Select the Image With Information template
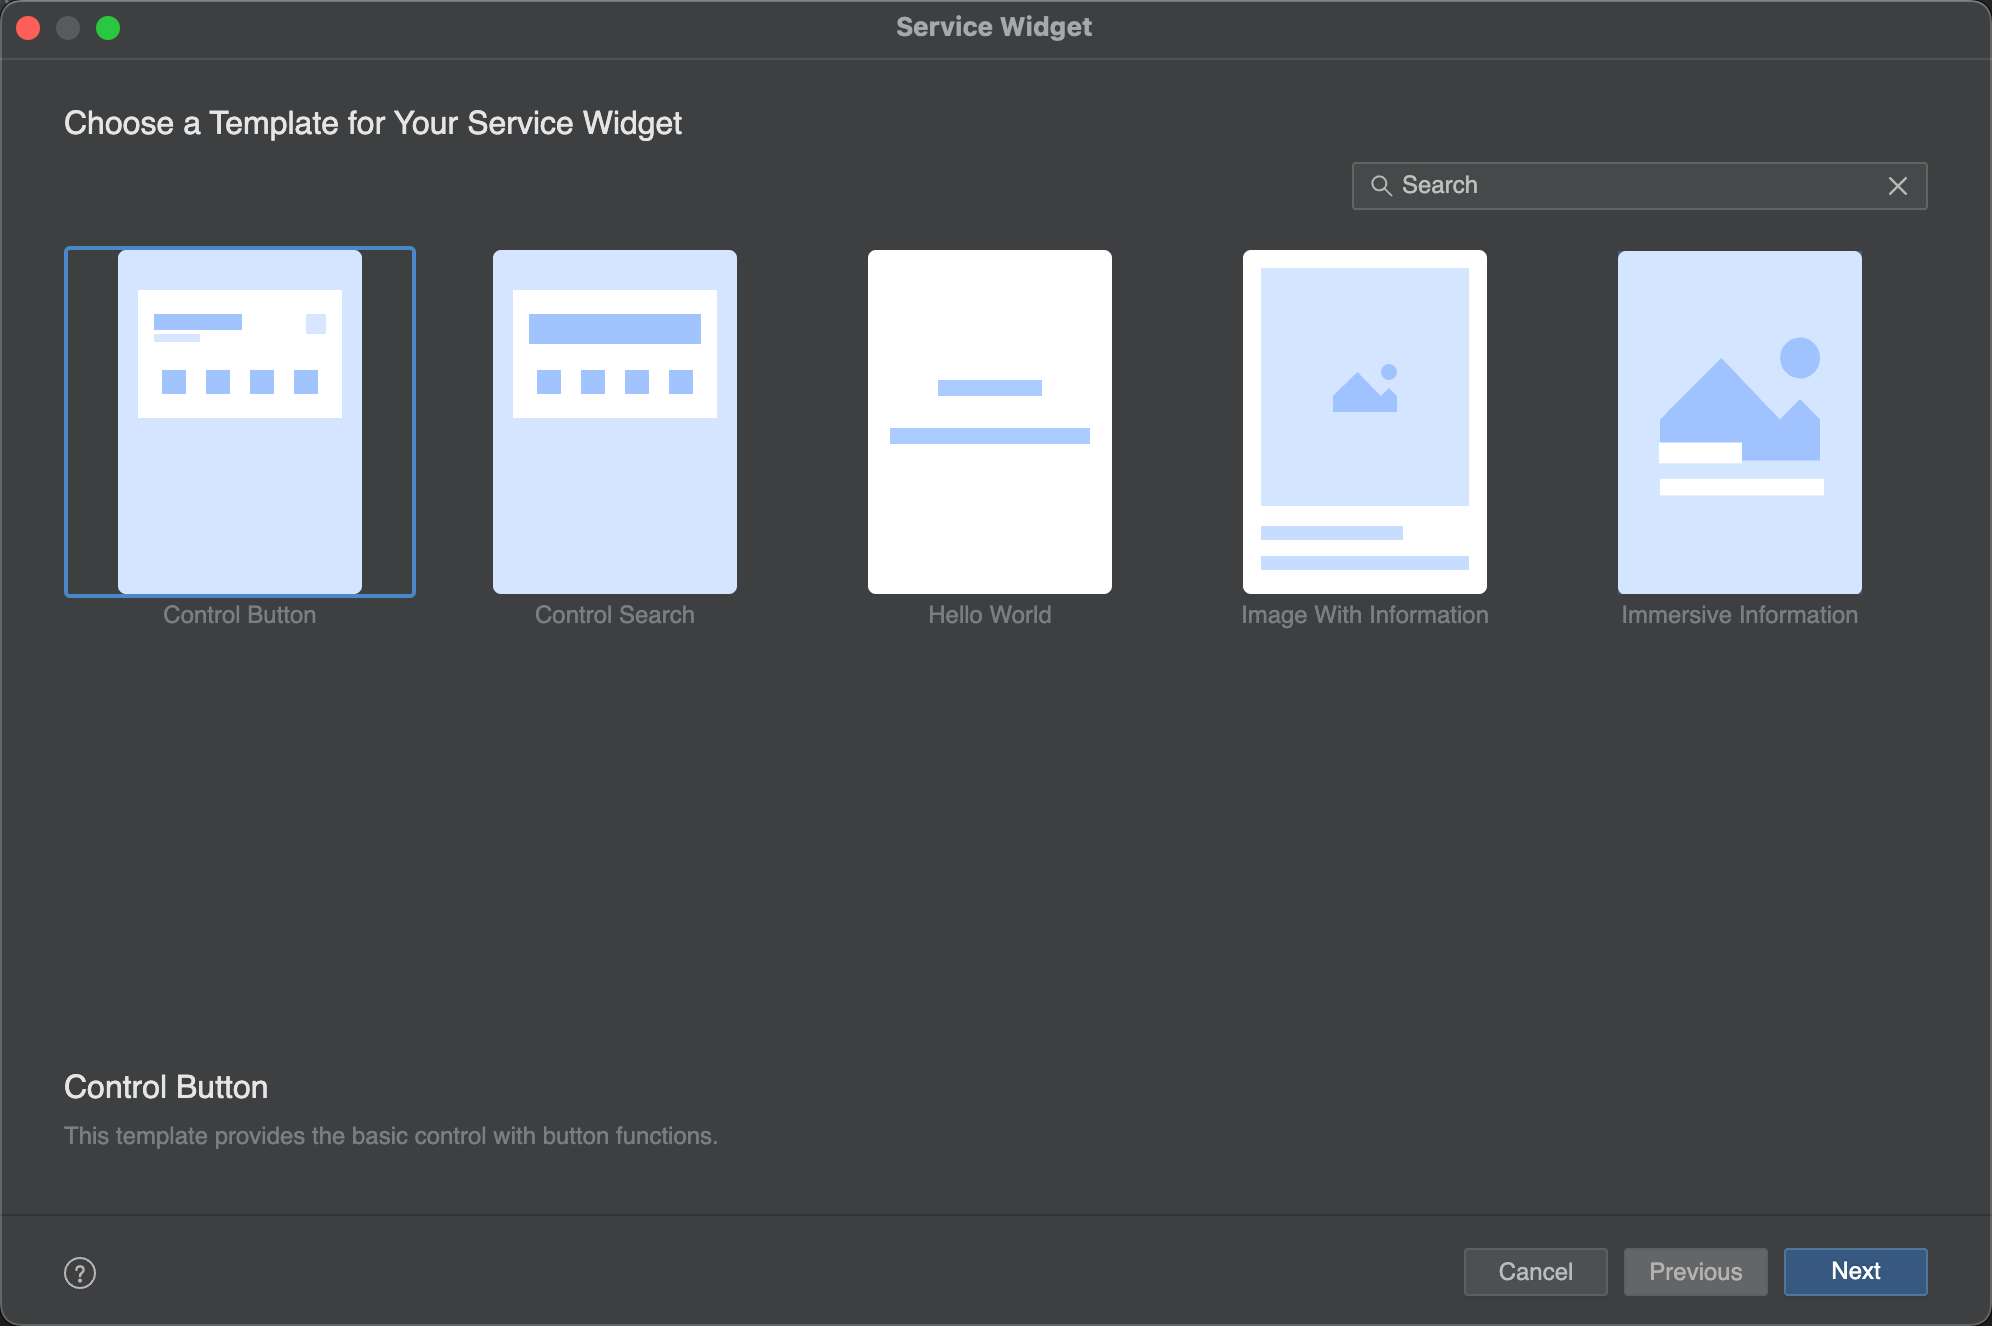1992x1326 pixels. (x=1365, y=421)
